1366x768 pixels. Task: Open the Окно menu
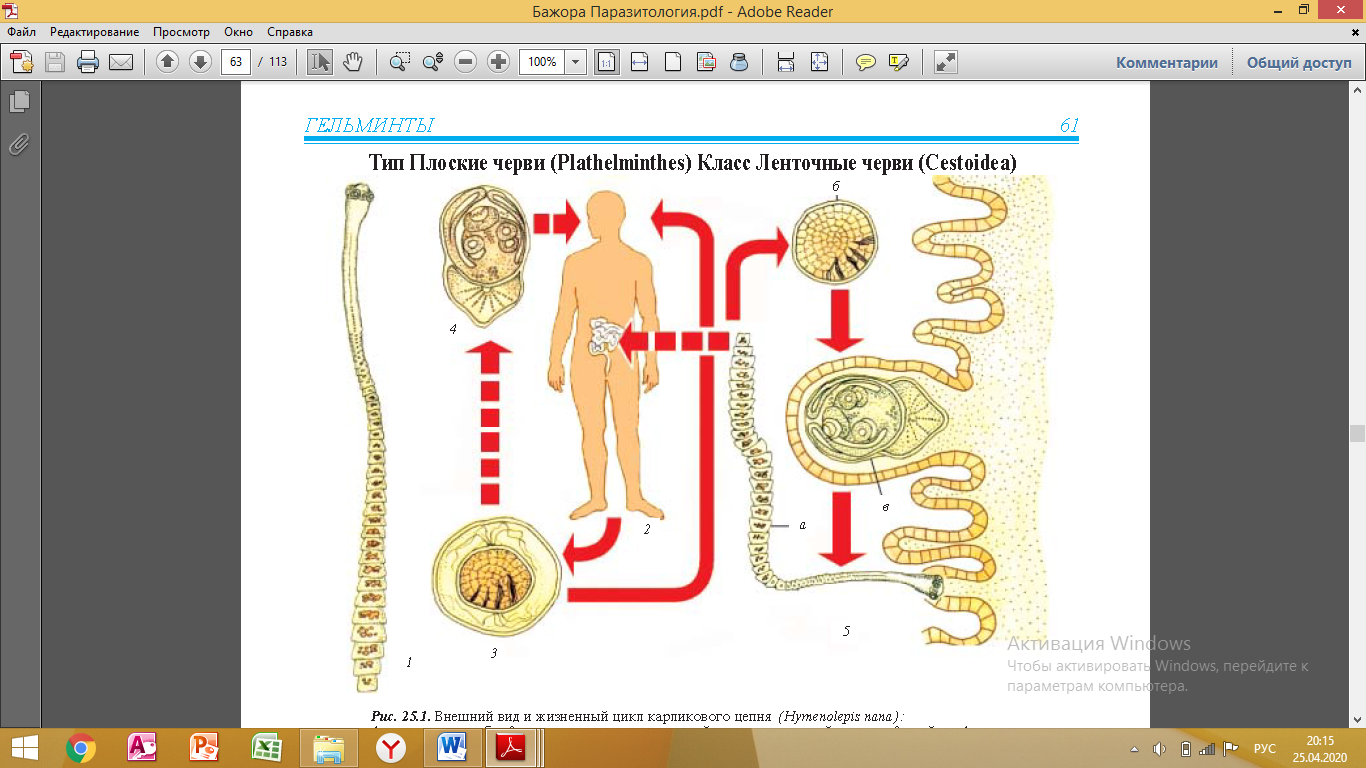click(x=239, y=32)
